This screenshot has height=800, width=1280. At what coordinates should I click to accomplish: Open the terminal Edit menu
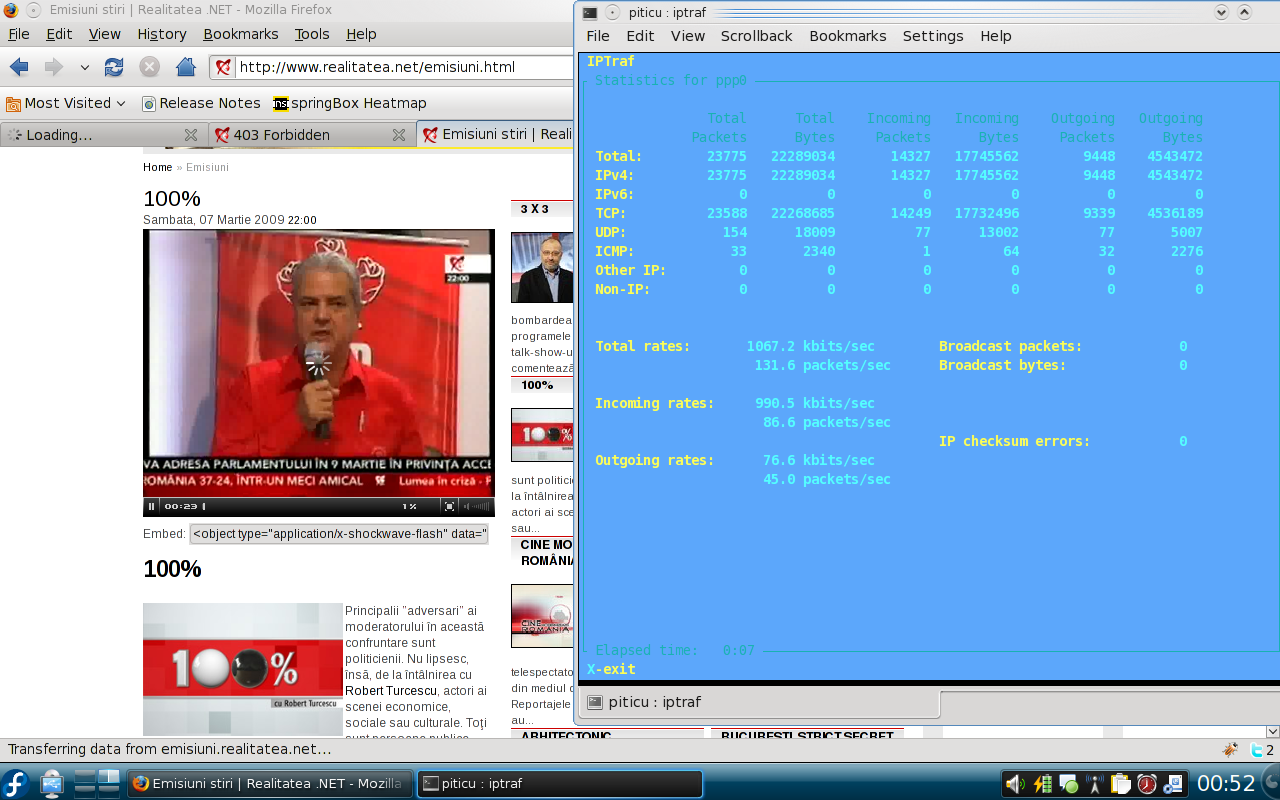640,36
